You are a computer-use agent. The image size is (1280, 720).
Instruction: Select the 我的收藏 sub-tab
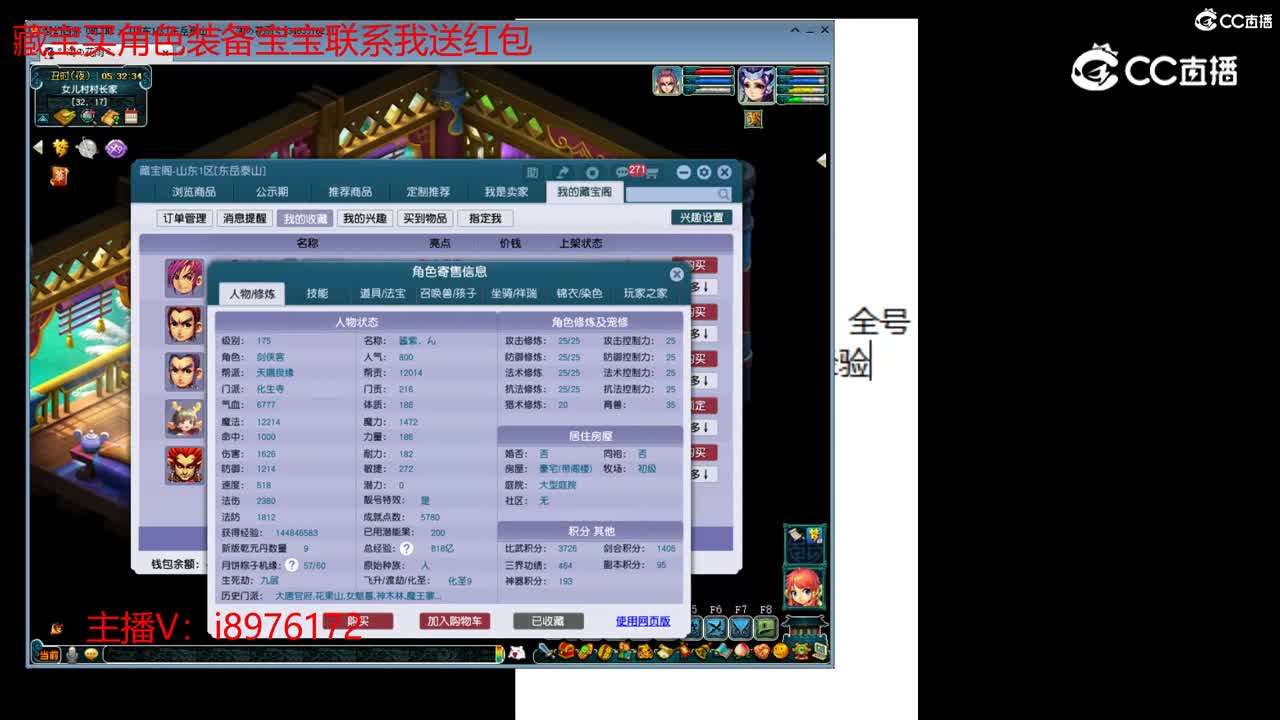pos(305,218)
